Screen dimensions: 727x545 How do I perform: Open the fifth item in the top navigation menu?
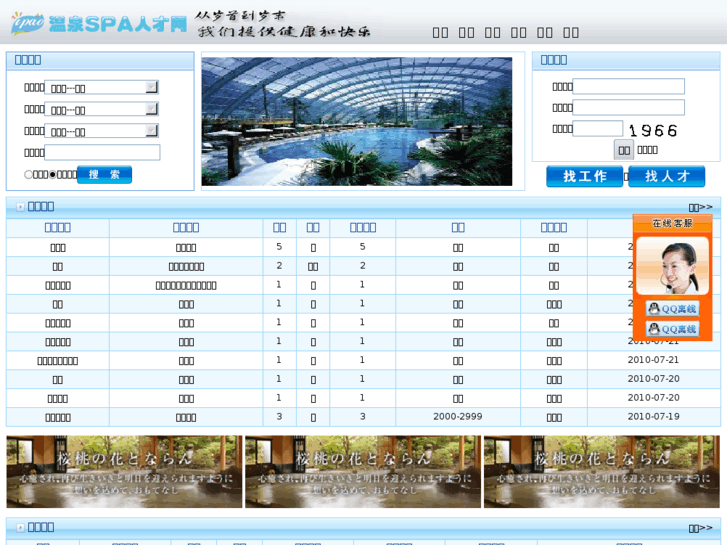pos(545,32)
